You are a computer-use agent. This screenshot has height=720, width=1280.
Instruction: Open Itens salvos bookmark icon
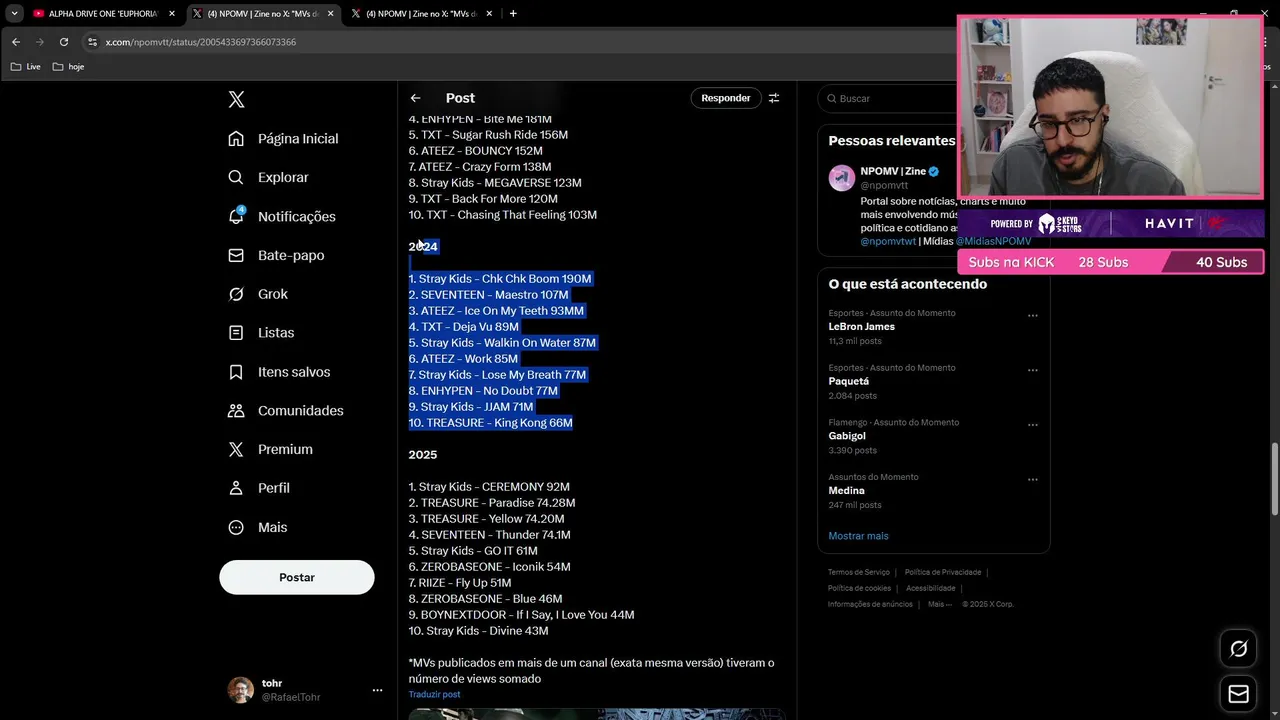236,372
